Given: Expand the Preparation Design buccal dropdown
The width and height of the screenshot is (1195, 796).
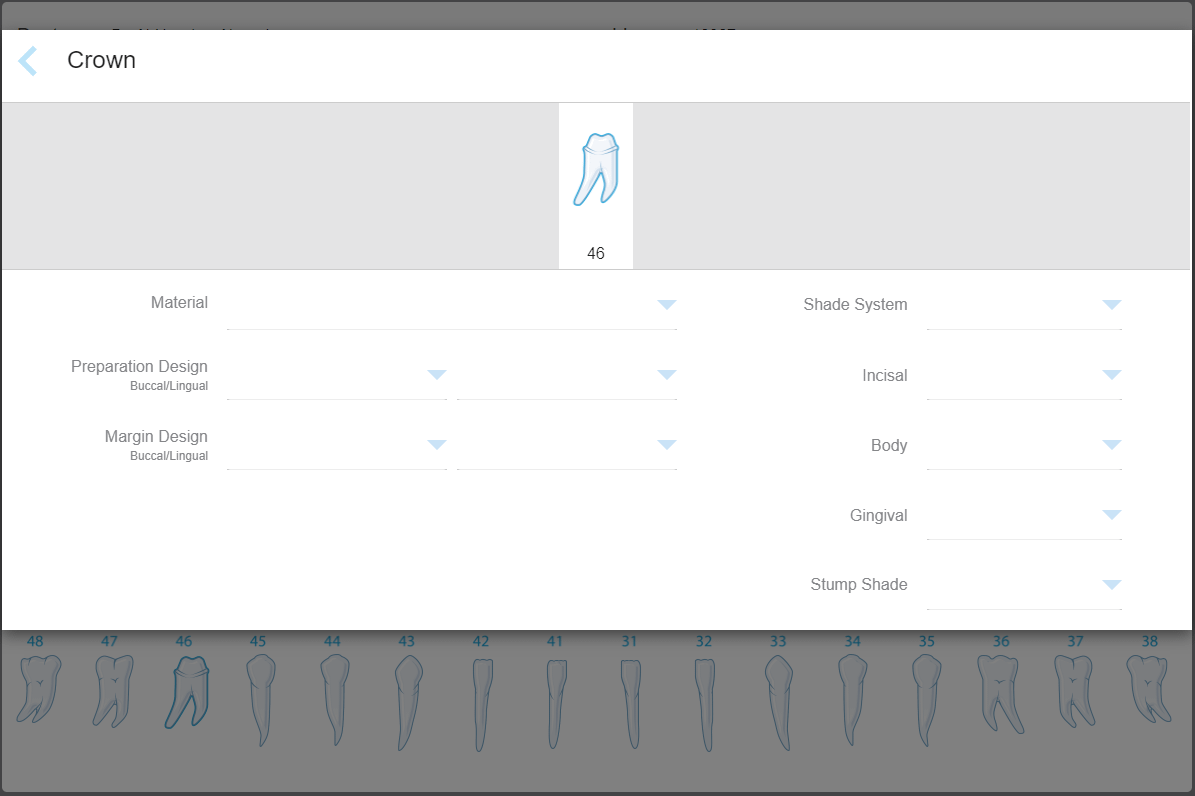Looking at the screenshot, I should click(336, 375).
